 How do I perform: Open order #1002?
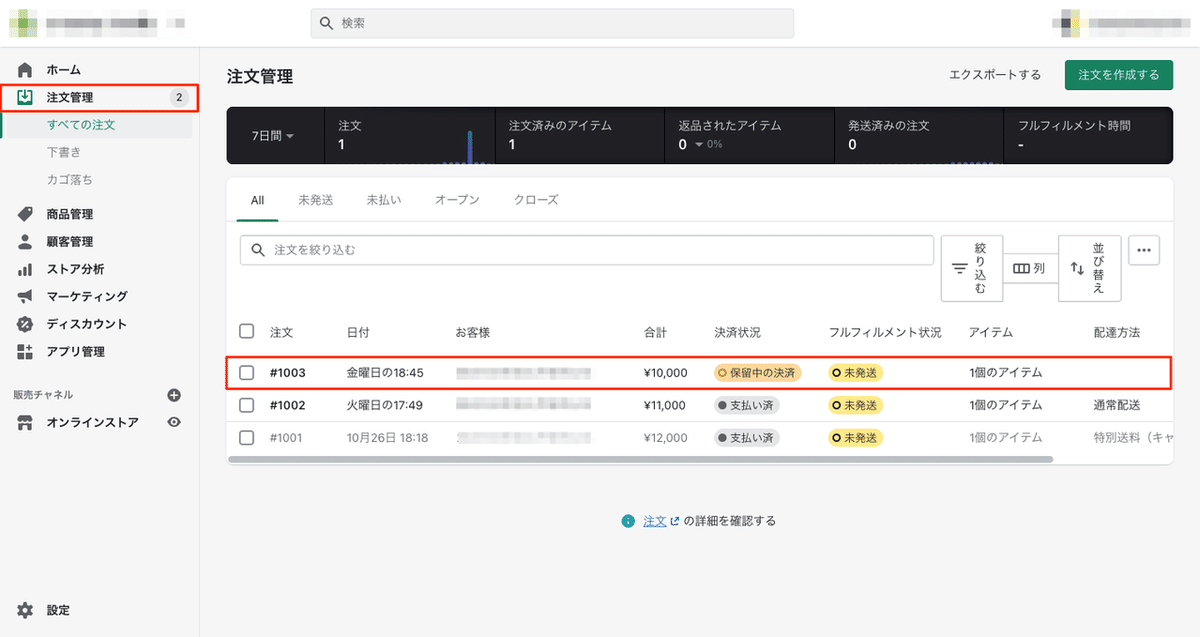[287, 405]
